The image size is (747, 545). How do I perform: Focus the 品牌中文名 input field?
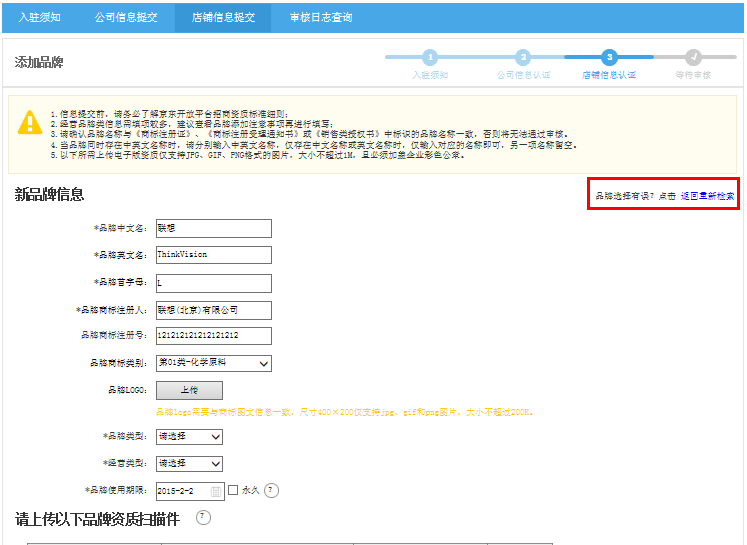point(214,228)
